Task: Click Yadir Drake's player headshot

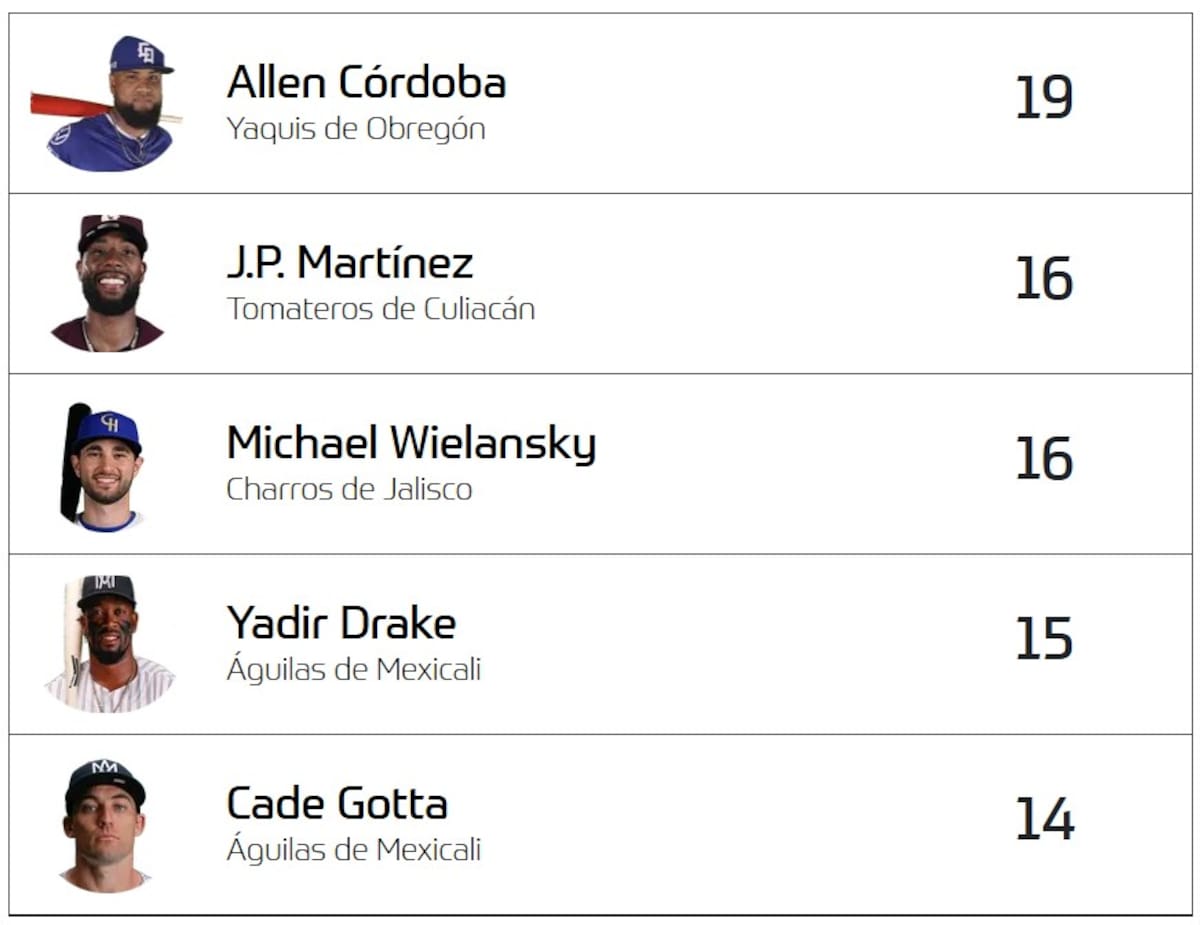Action: 109,644
